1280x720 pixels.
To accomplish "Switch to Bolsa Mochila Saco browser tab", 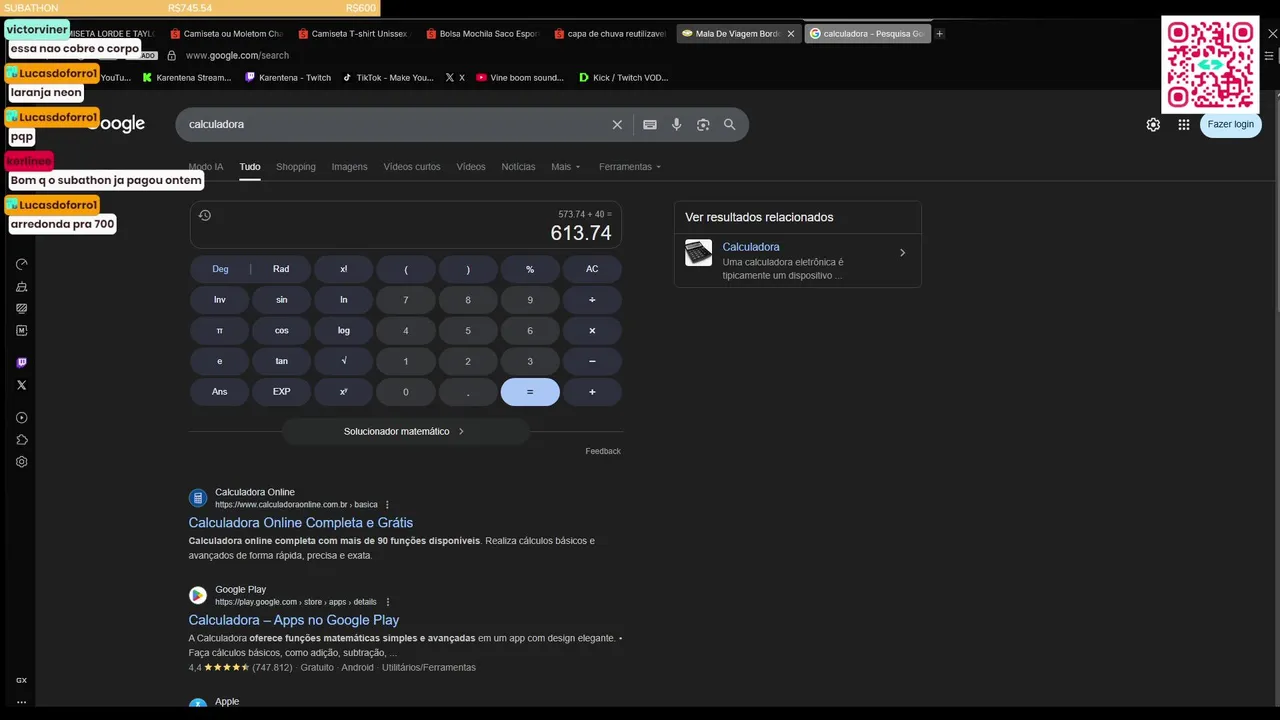I will tap(481, 34).
